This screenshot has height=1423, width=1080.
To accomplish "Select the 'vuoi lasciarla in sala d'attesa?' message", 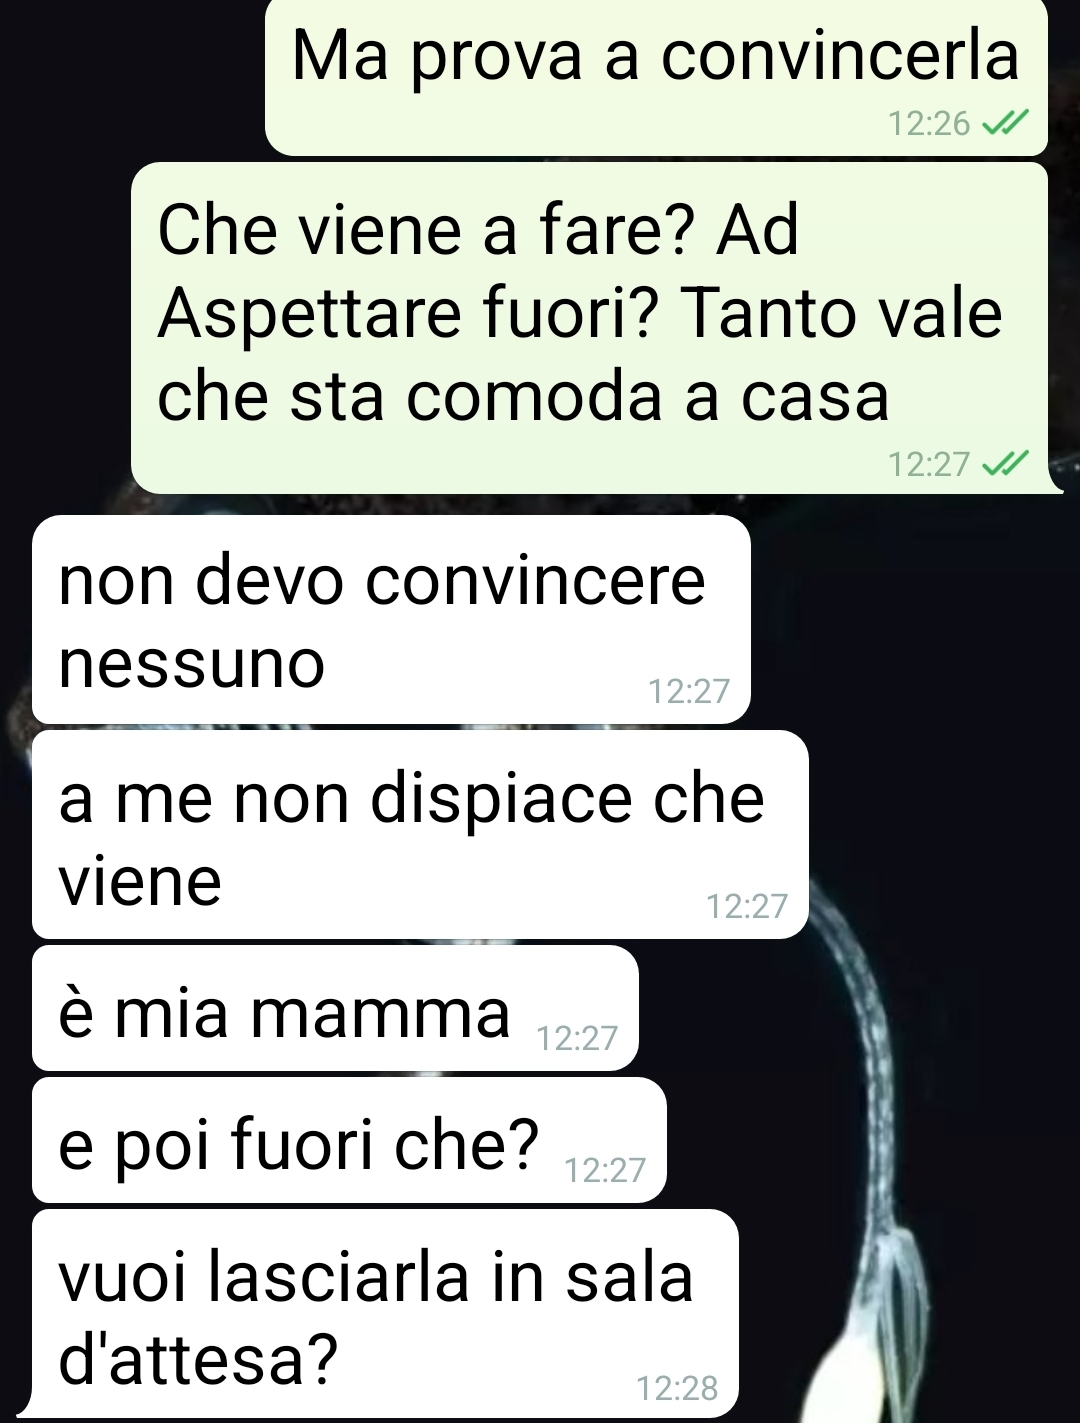I will pyautogui.click(x=385, y=1313).
